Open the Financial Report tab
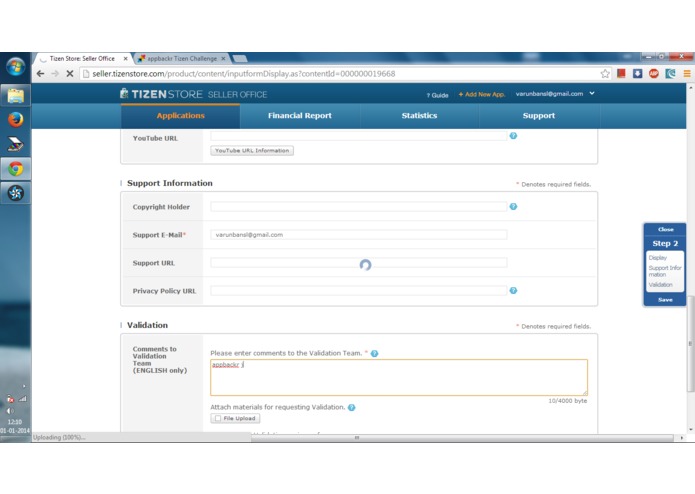Screen dimensions: 695x494 click(300, 116)
